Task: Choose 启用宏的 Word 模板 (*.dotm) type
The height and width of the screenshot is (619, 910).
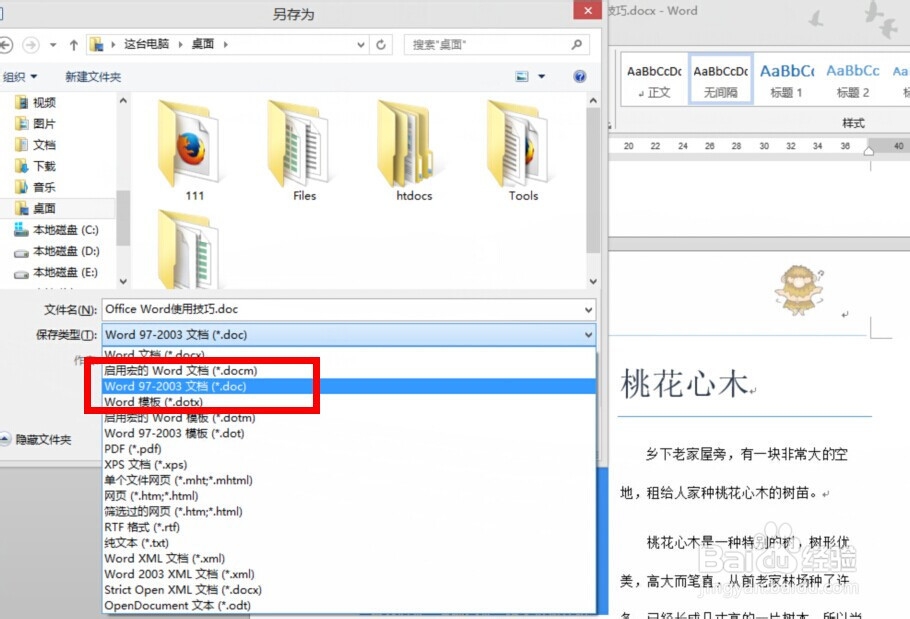Action: [349, 418]
